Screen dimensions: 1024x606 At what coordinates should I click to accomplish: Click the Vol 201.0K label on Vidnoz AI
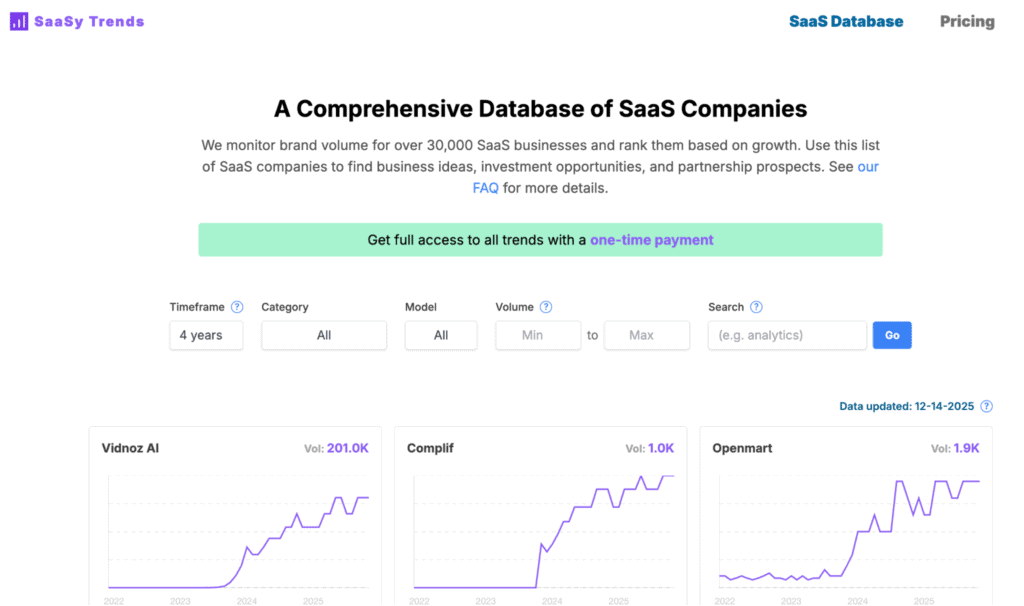pyautogui.click(x=337, y=448)
